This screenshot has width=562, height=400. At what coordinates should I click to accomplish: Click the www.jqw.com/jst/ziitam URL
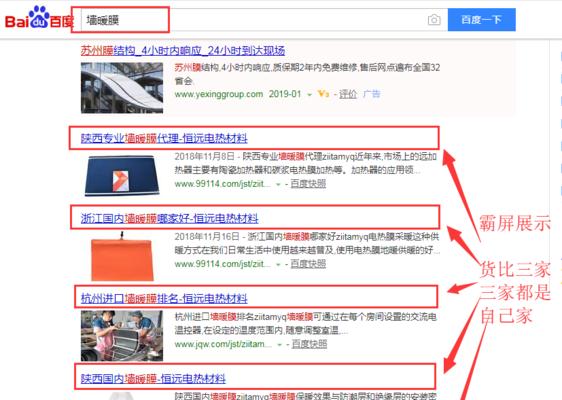(x=223, y=344)
